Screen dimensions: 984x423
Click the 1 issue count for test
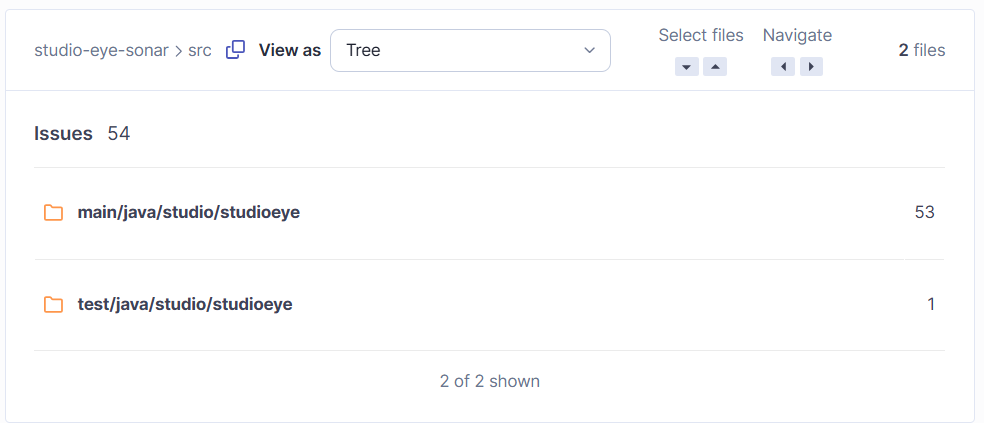[x=931, y=304]
